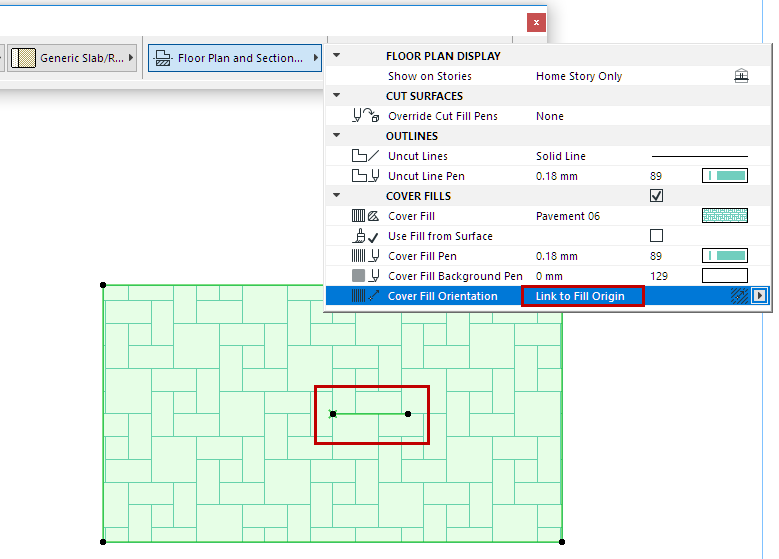Toggle the Use Fill from Surface checkbox
This screenshot has height=559, width=779.
point(656,236)
